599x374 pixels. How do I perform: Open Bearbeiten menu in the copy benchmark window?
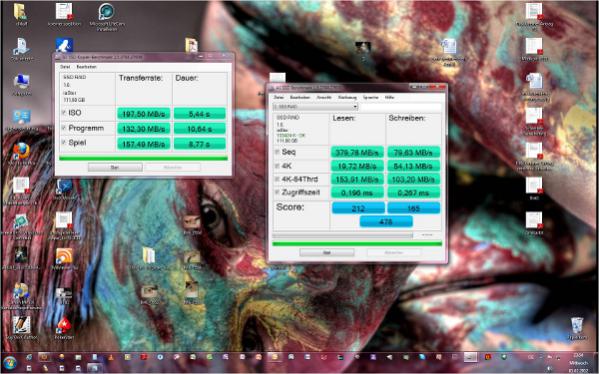tap(86, 67)
